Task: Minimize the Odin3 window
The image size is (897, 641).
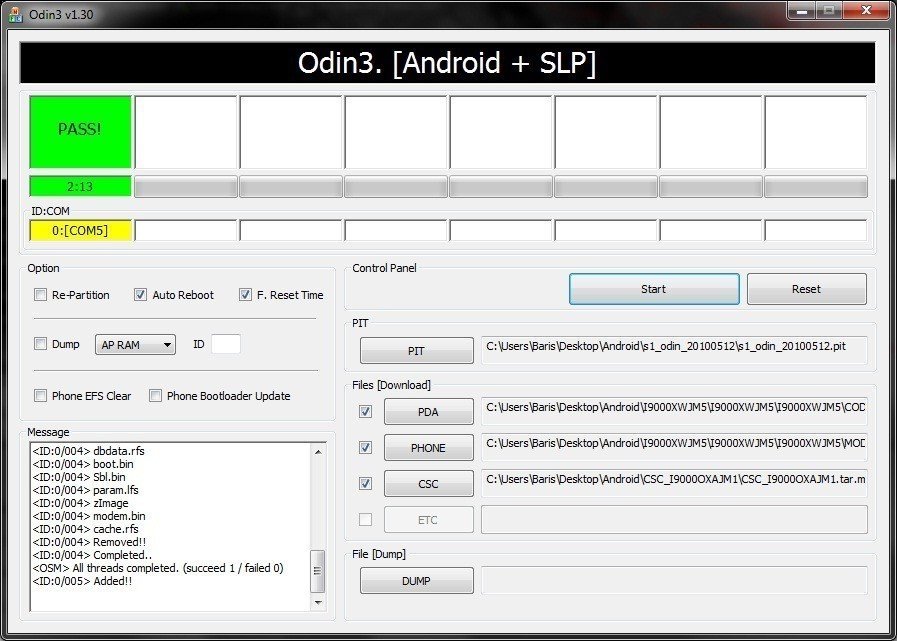Action: (x=801, y=10)
